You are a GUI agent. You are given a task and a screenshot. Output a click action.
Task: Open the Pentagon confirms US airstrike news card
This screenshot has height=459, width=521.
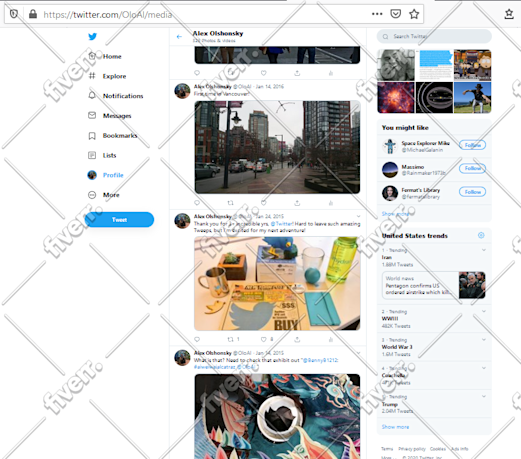click(x=434, y=285)
